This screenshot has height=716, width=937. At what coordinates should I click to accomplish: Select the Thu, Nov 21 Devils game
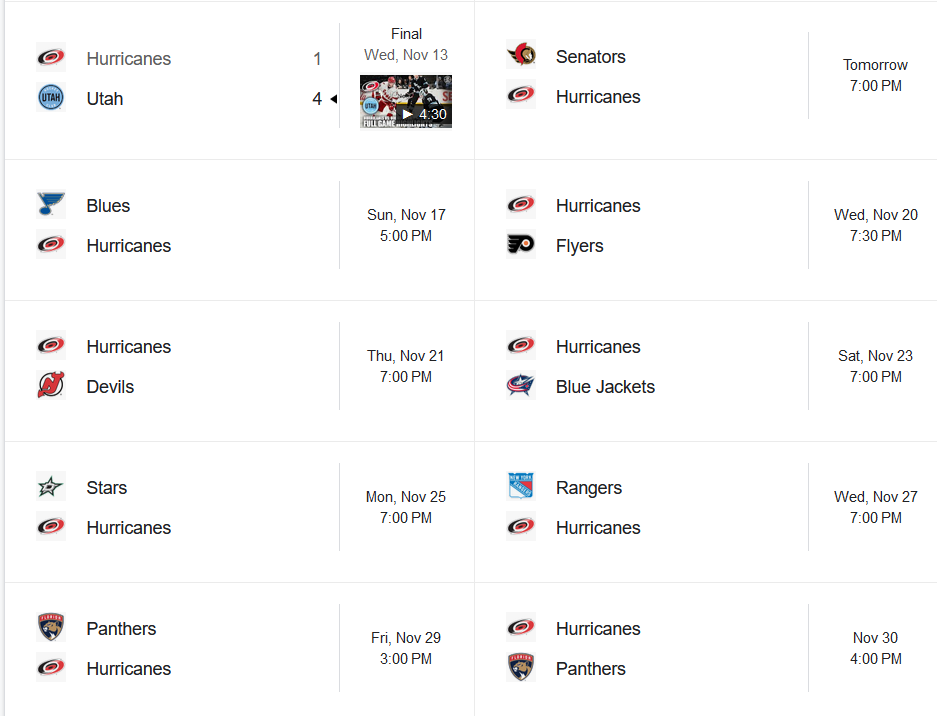tap(406, 366)
